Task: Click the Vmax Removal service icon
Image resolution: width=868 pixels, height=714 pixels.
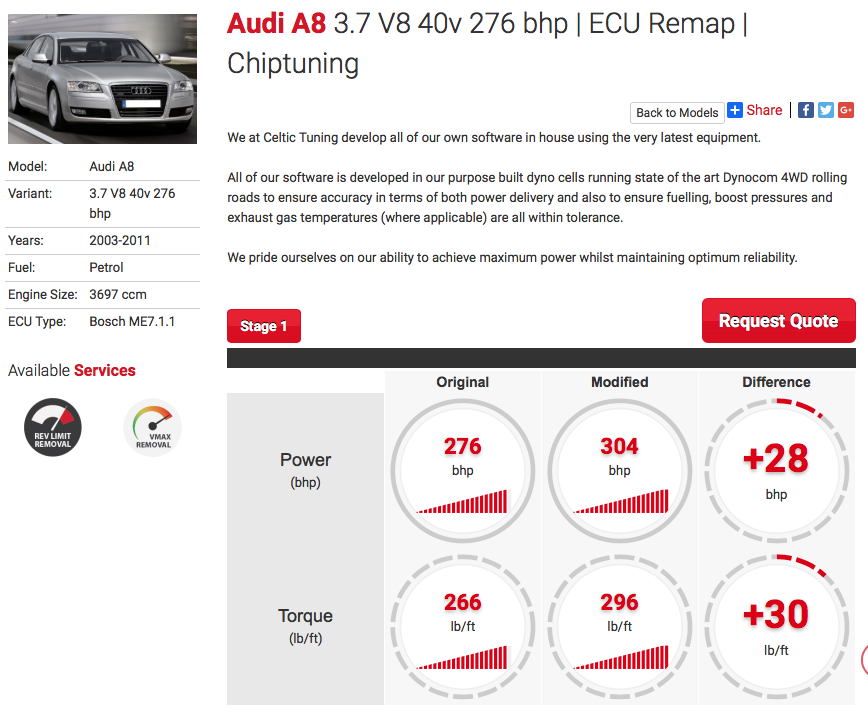Action: [x=153, y=427]
